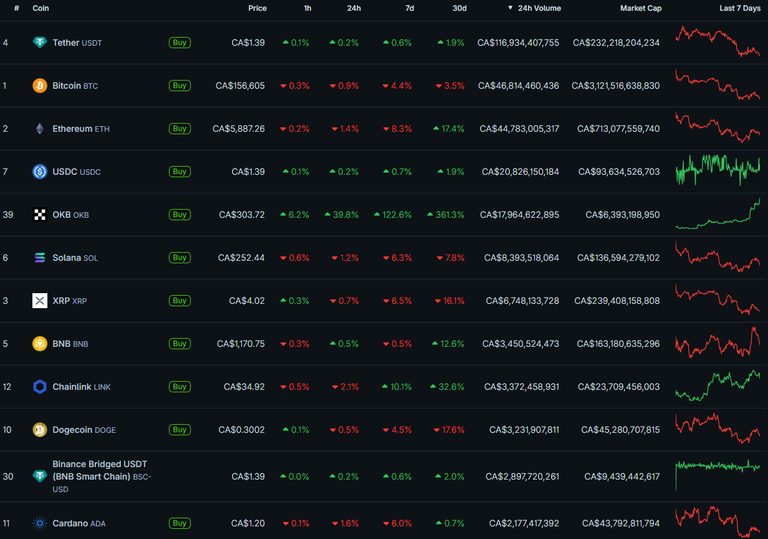This screenshot has width=768, height=539.
Task: Click the Chainlink hexagon logo icon
Action: click(40, 387)
